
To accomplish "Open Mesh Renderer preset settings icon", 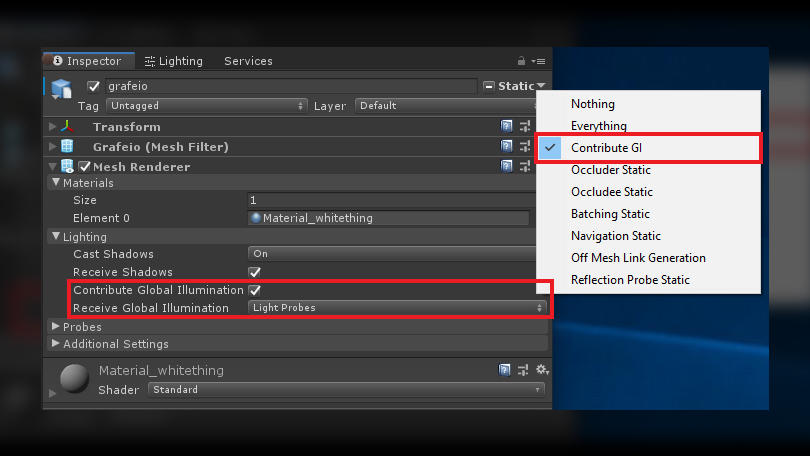I will [x=525, y=166].
